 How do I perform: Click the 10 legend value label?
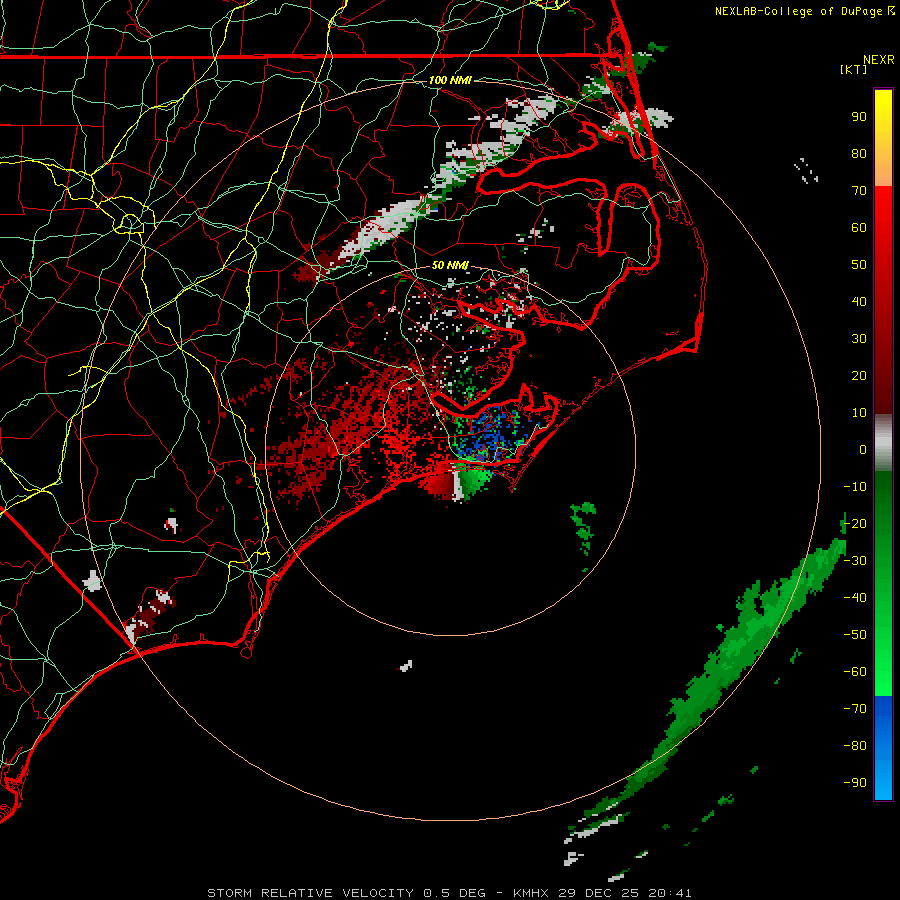tap(859, 413)
